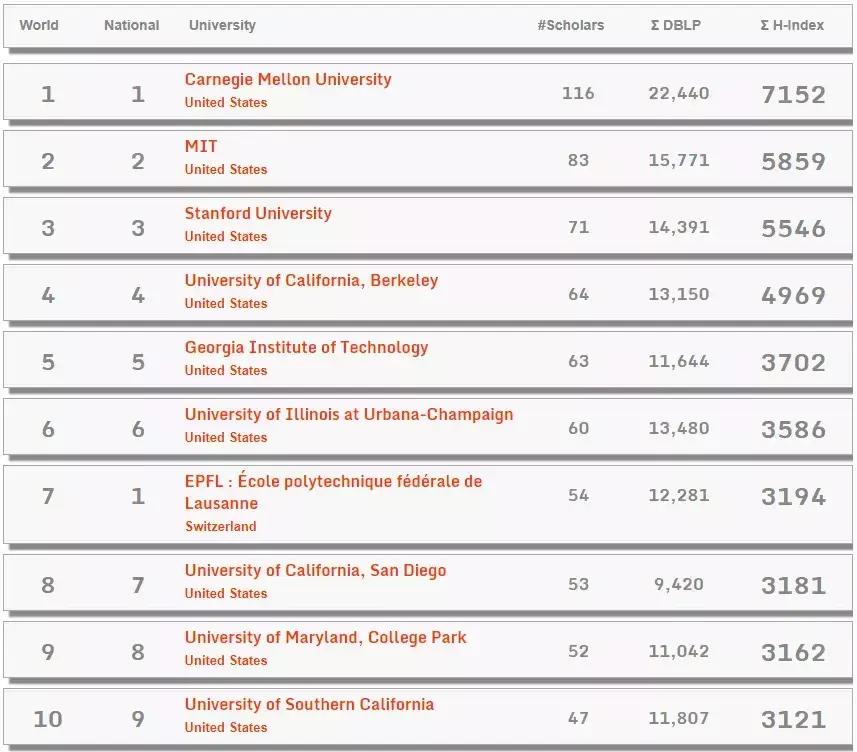Open University of Illinois at Urbana-Champaign link
This screenshot has width=857, height=752.
[x=347, y=414]
